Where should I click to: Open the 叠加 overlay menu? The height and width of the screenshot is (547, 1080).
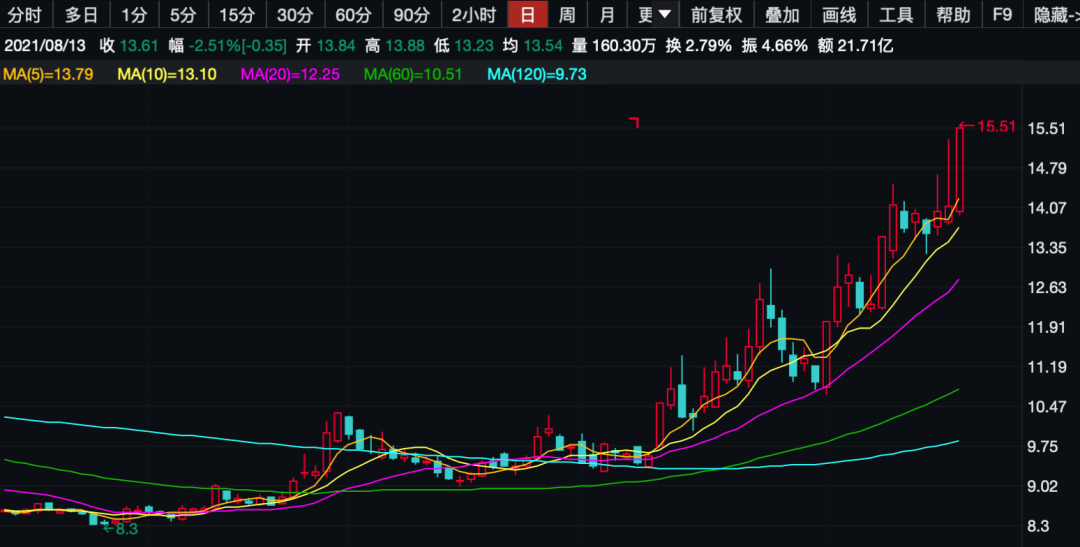tap(782, 14)
